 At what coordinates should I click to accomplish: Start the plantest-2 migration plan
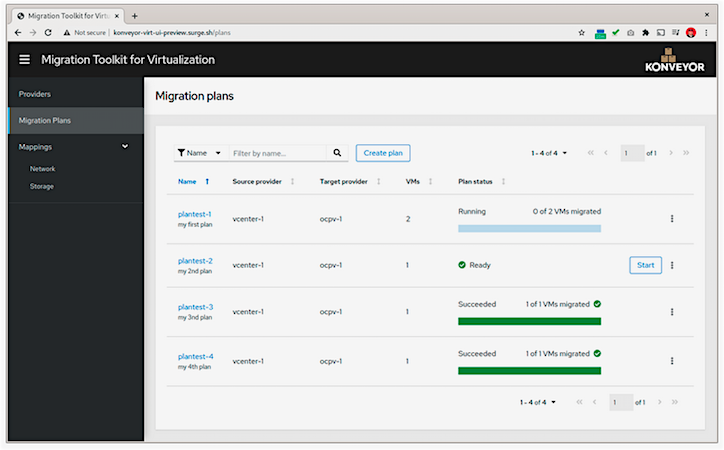[645, 265]
